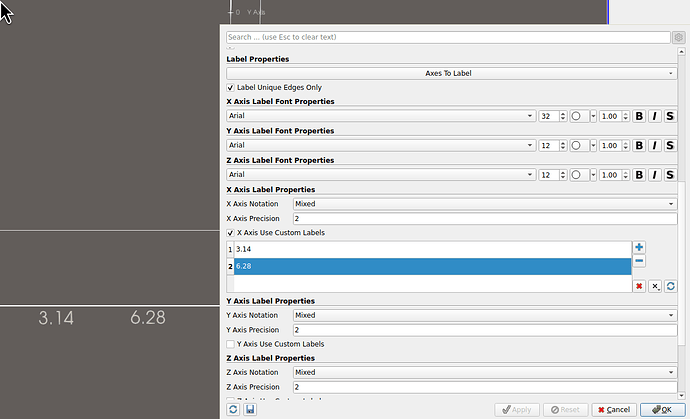This screenshot has width=690, height=419.
Task: Open Y Axis label color menu arrow
Action: pos(593,146)
